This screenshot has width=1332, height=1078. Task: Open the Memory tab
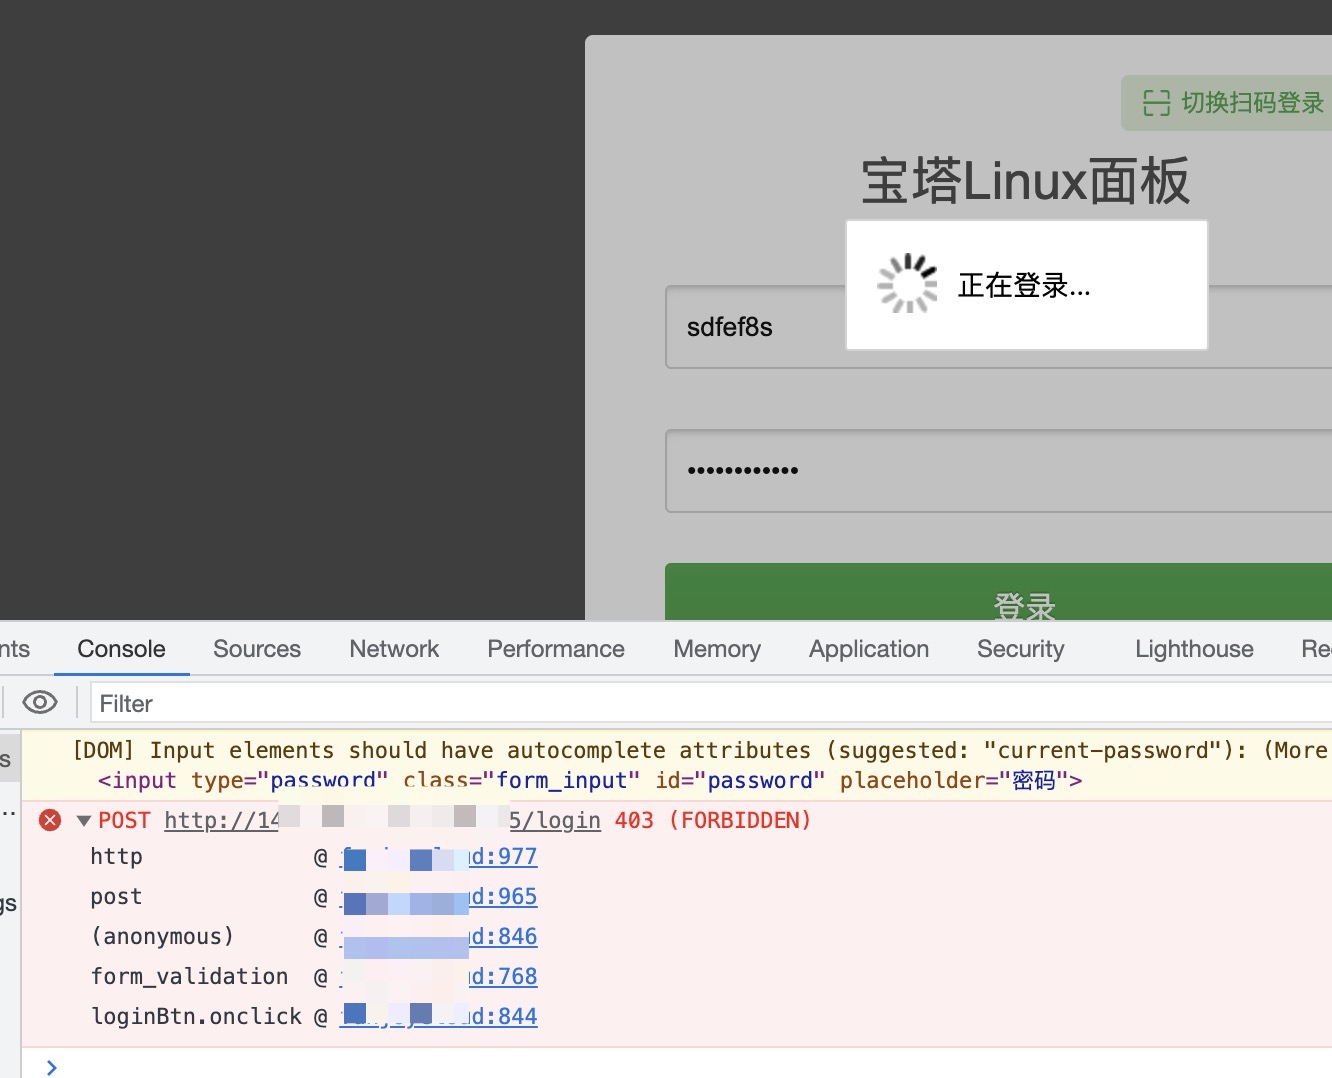[717, 649]
